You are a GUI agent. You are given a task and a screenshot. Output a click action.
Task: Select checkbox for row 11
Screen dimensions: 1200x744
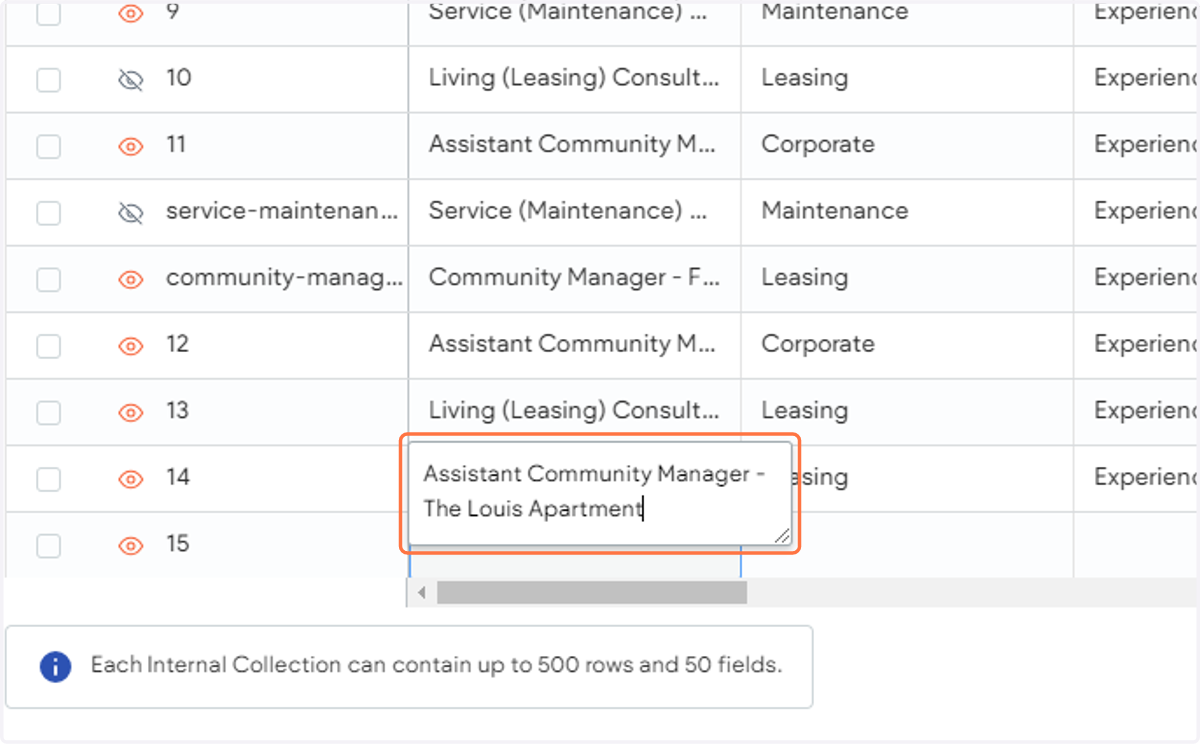49,146
